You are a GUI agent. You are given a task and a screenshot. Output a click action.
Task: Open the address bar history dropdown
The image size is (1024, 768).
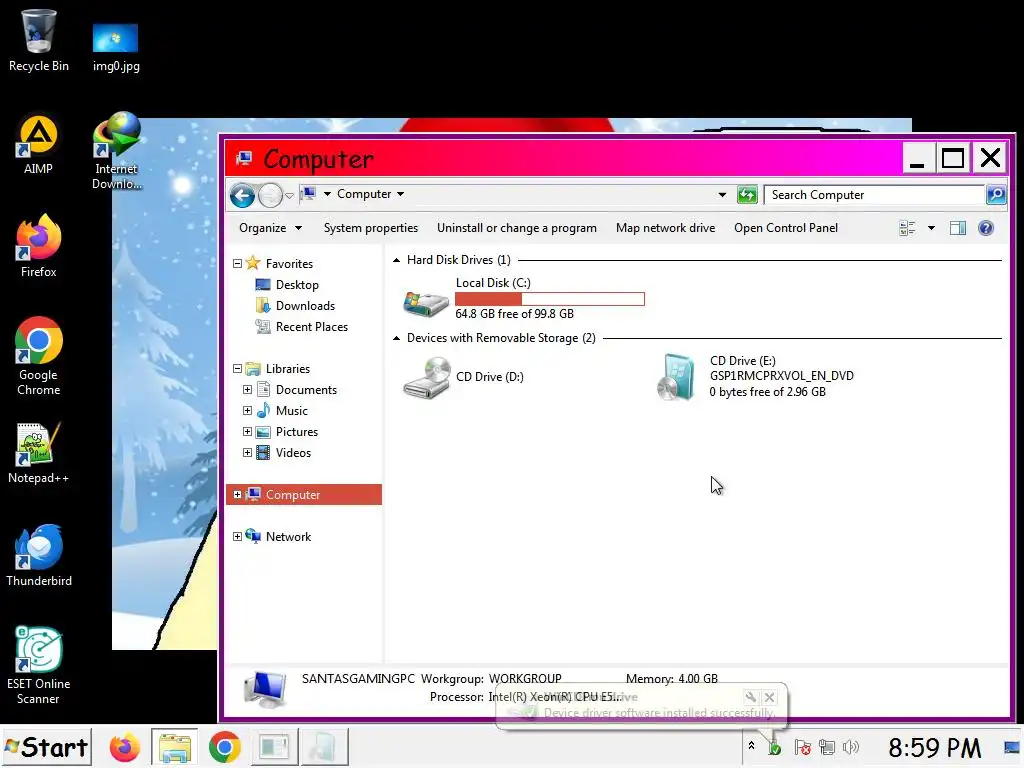click(722, 195)
